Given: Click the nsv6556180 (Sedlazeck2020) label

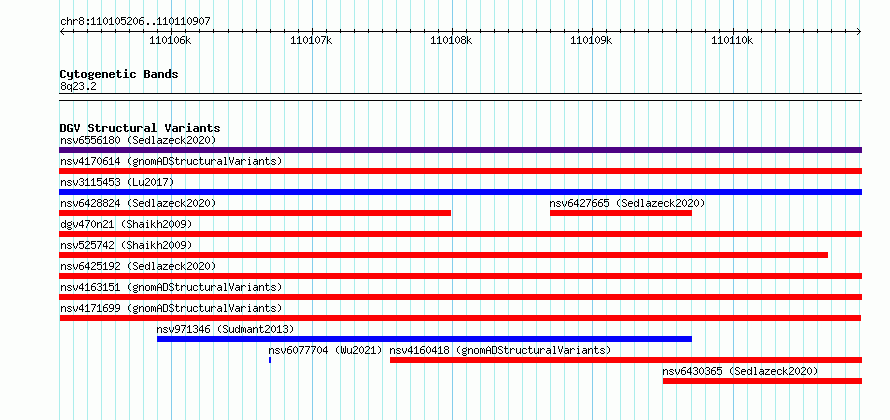Looking at the screenshot, I should pyautogui.click(x=138, y=140).
